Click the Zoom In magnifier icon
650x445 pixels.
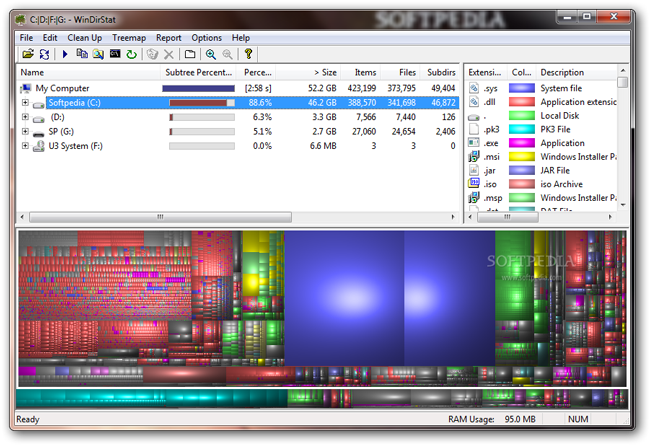[x=211, y=54]
